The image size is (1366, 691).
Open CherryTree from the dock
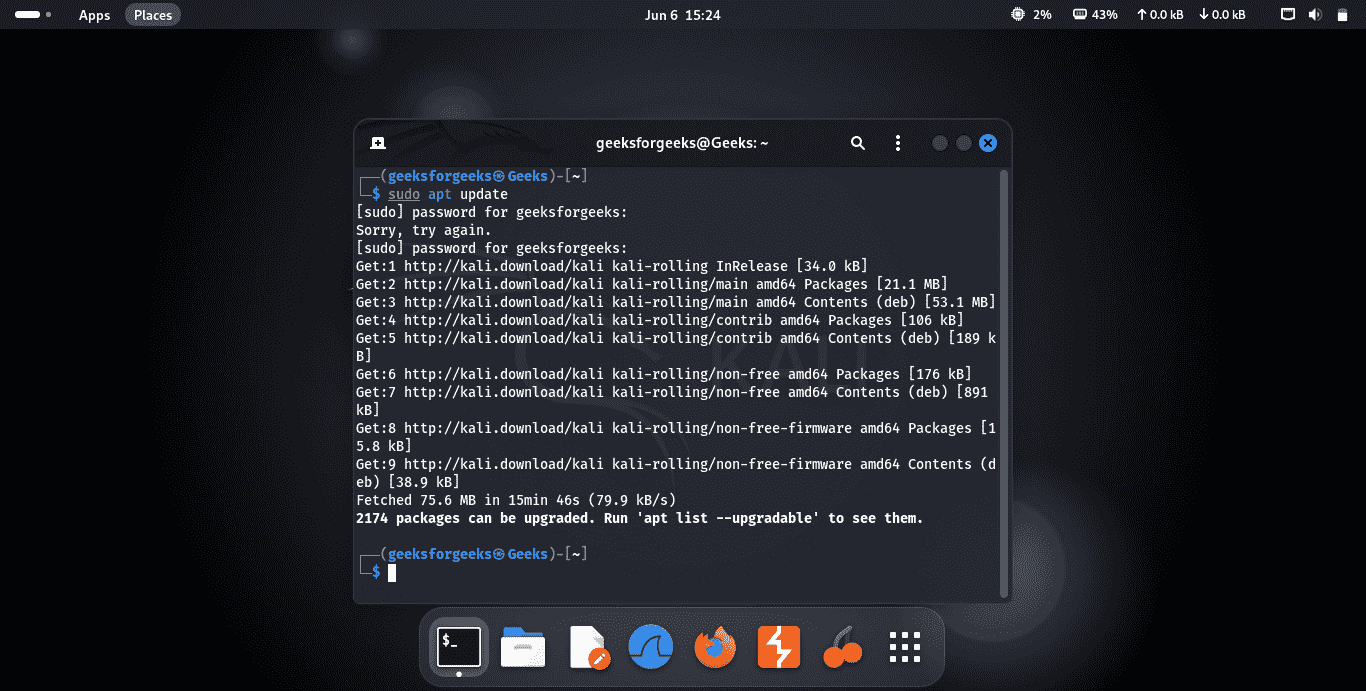tap(842, 648)
